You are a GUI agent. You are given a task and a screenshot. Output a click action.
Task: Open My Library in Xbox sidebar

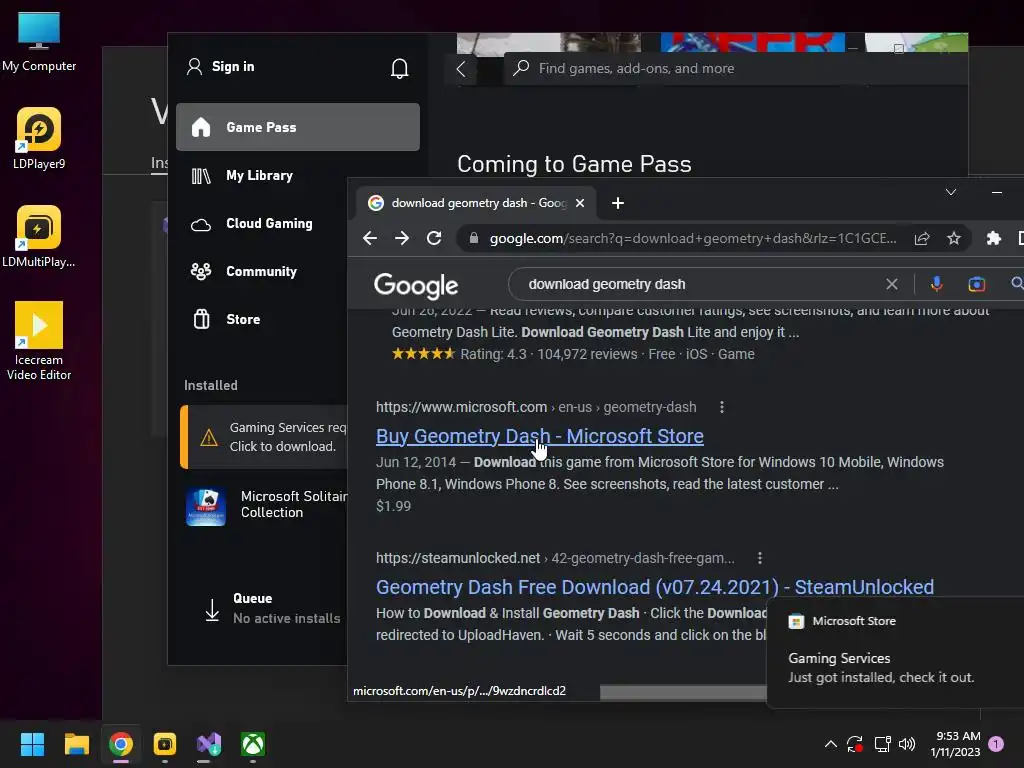[x=259, y=175]
